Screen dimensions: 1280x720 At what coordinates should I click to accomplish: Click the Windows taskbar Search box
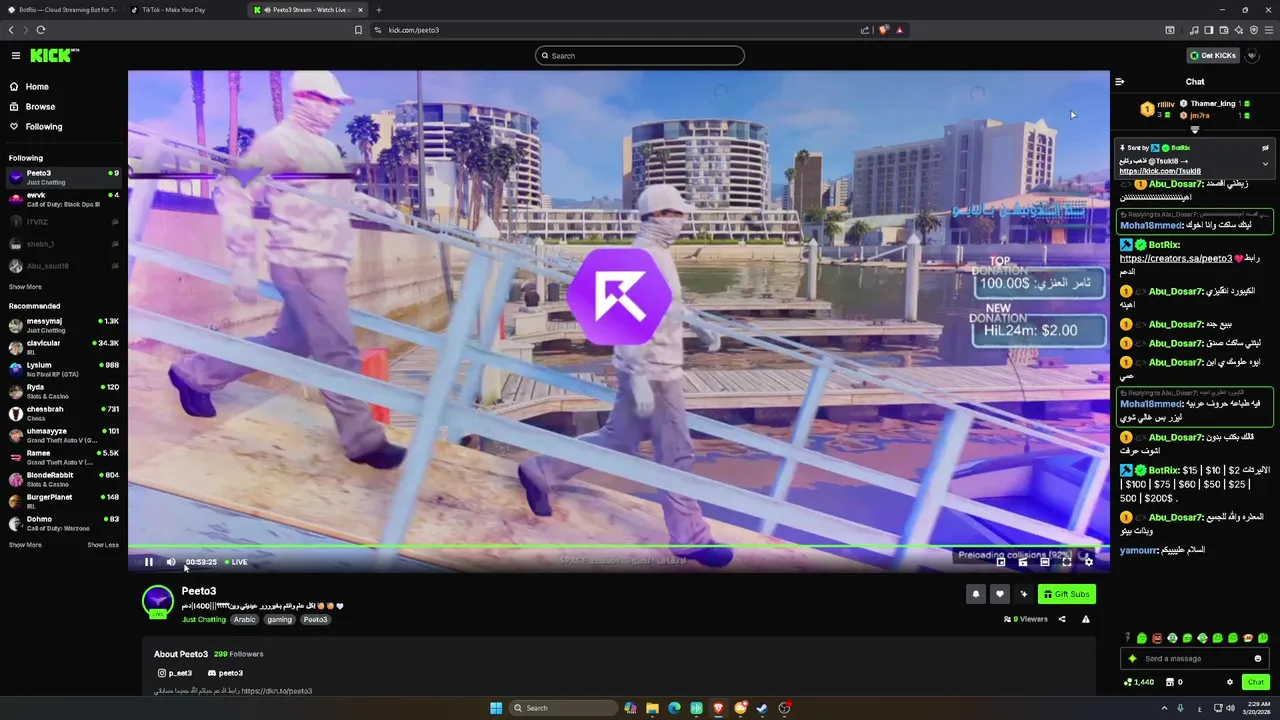pyautogui.click(x=565, y=708)
